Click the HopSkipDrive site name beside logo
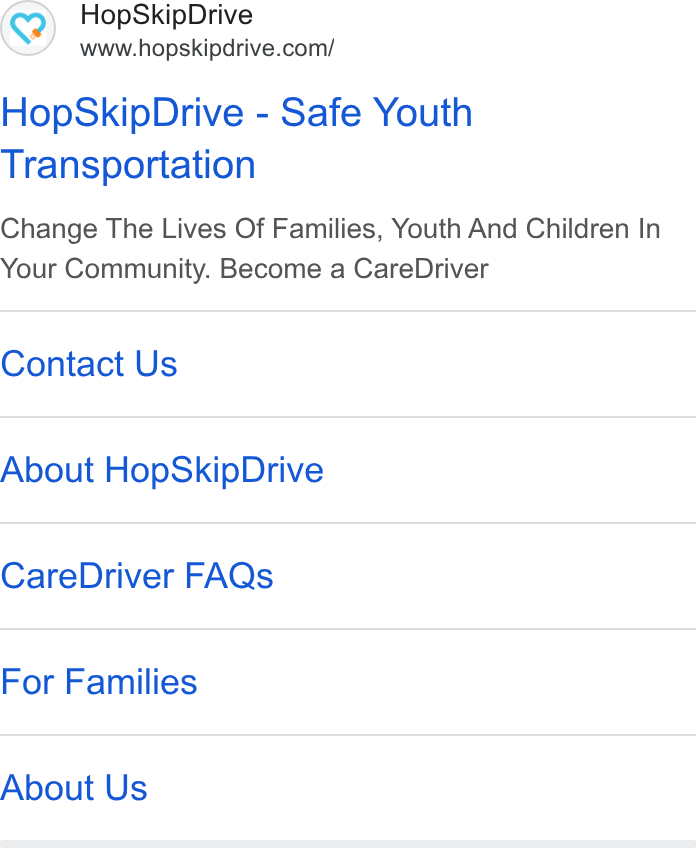Screen dimensions: 696x848 pos(167,15)
